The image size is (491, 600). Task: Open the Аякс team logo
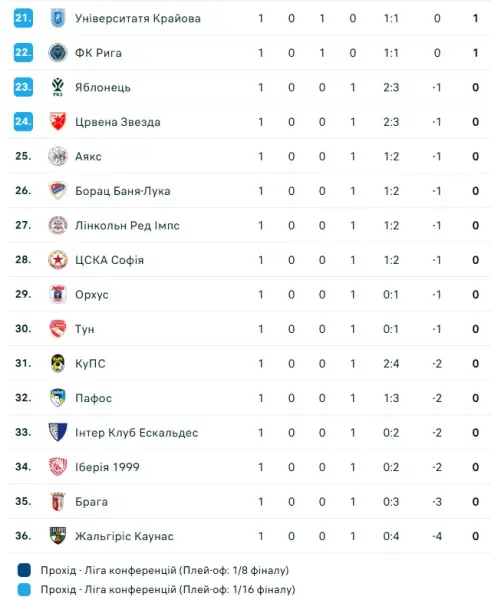click(x=58, y=156)
